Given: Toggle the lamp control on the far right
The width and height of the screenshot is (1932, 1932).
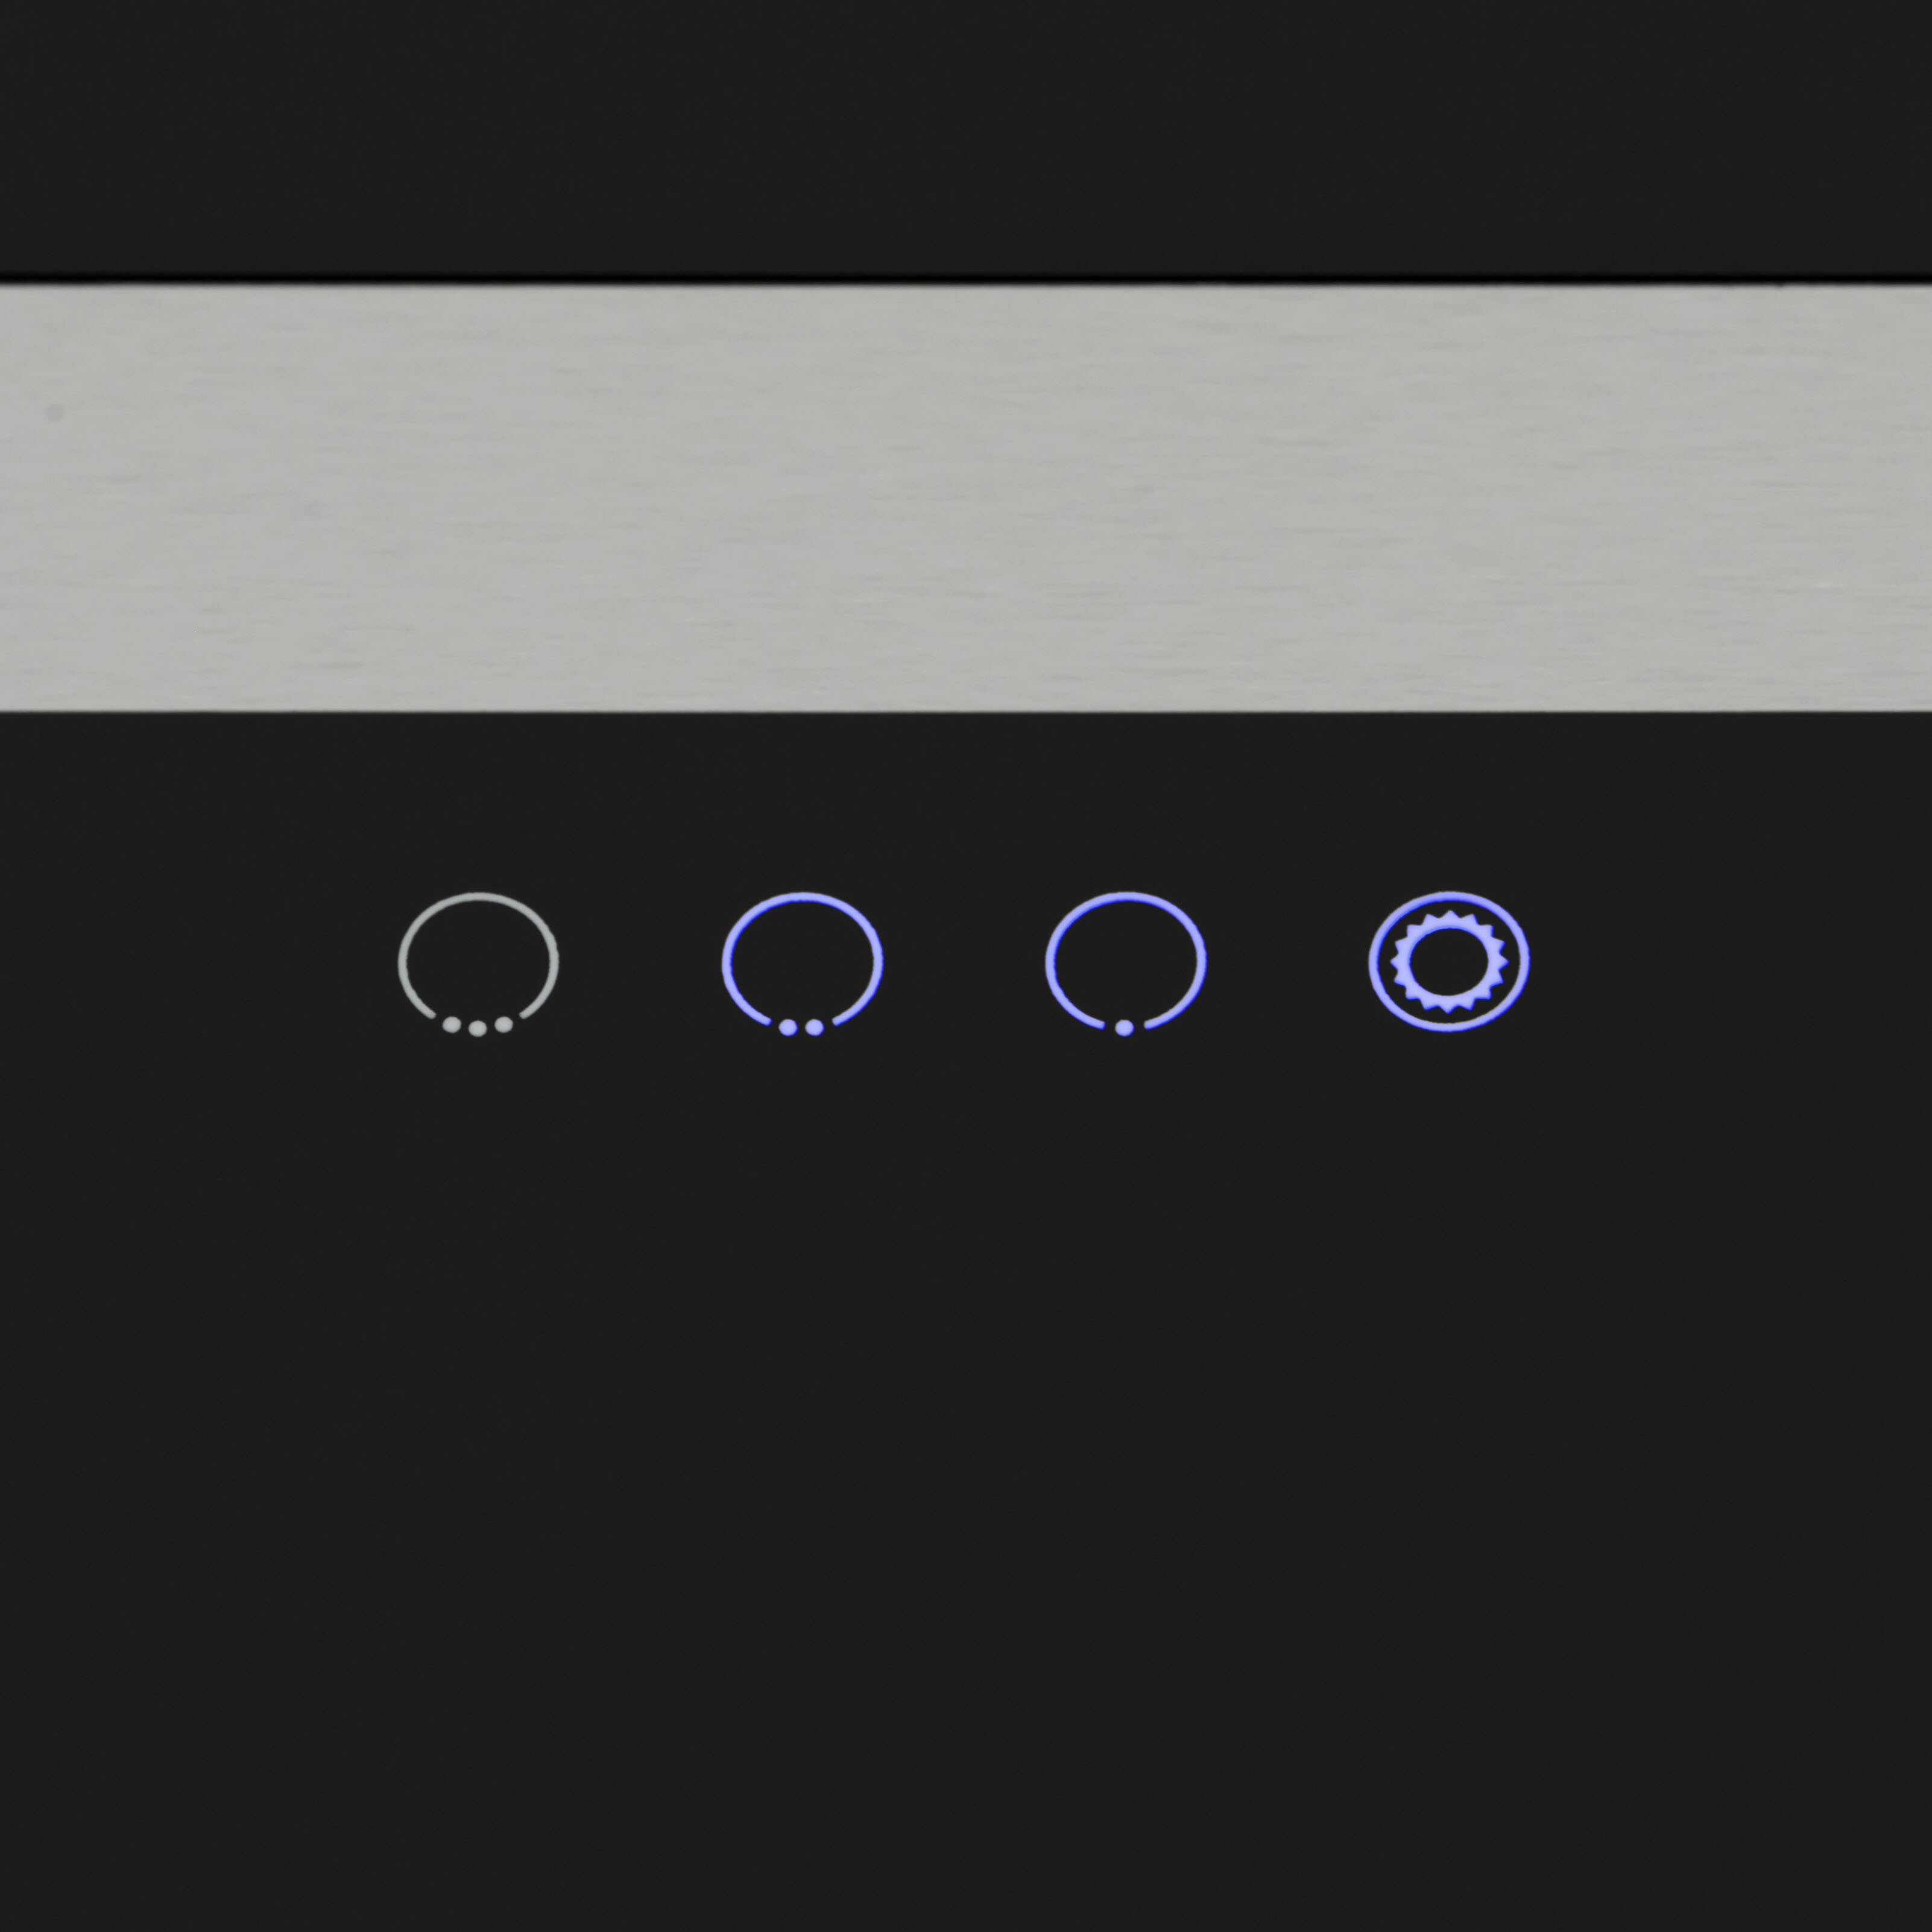Looking at the screenshot, I should [x=1448, y=961].
